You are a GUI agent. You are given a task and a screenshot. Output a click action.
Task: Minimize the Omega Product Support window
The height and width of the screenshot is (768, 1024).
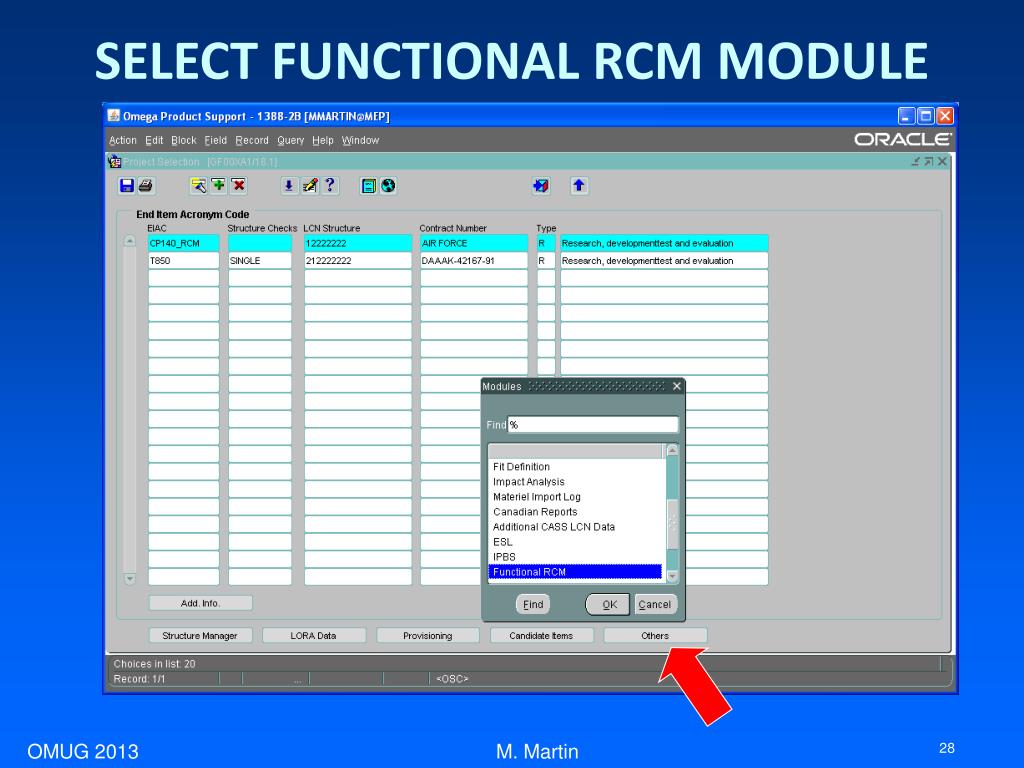(906, 116)
